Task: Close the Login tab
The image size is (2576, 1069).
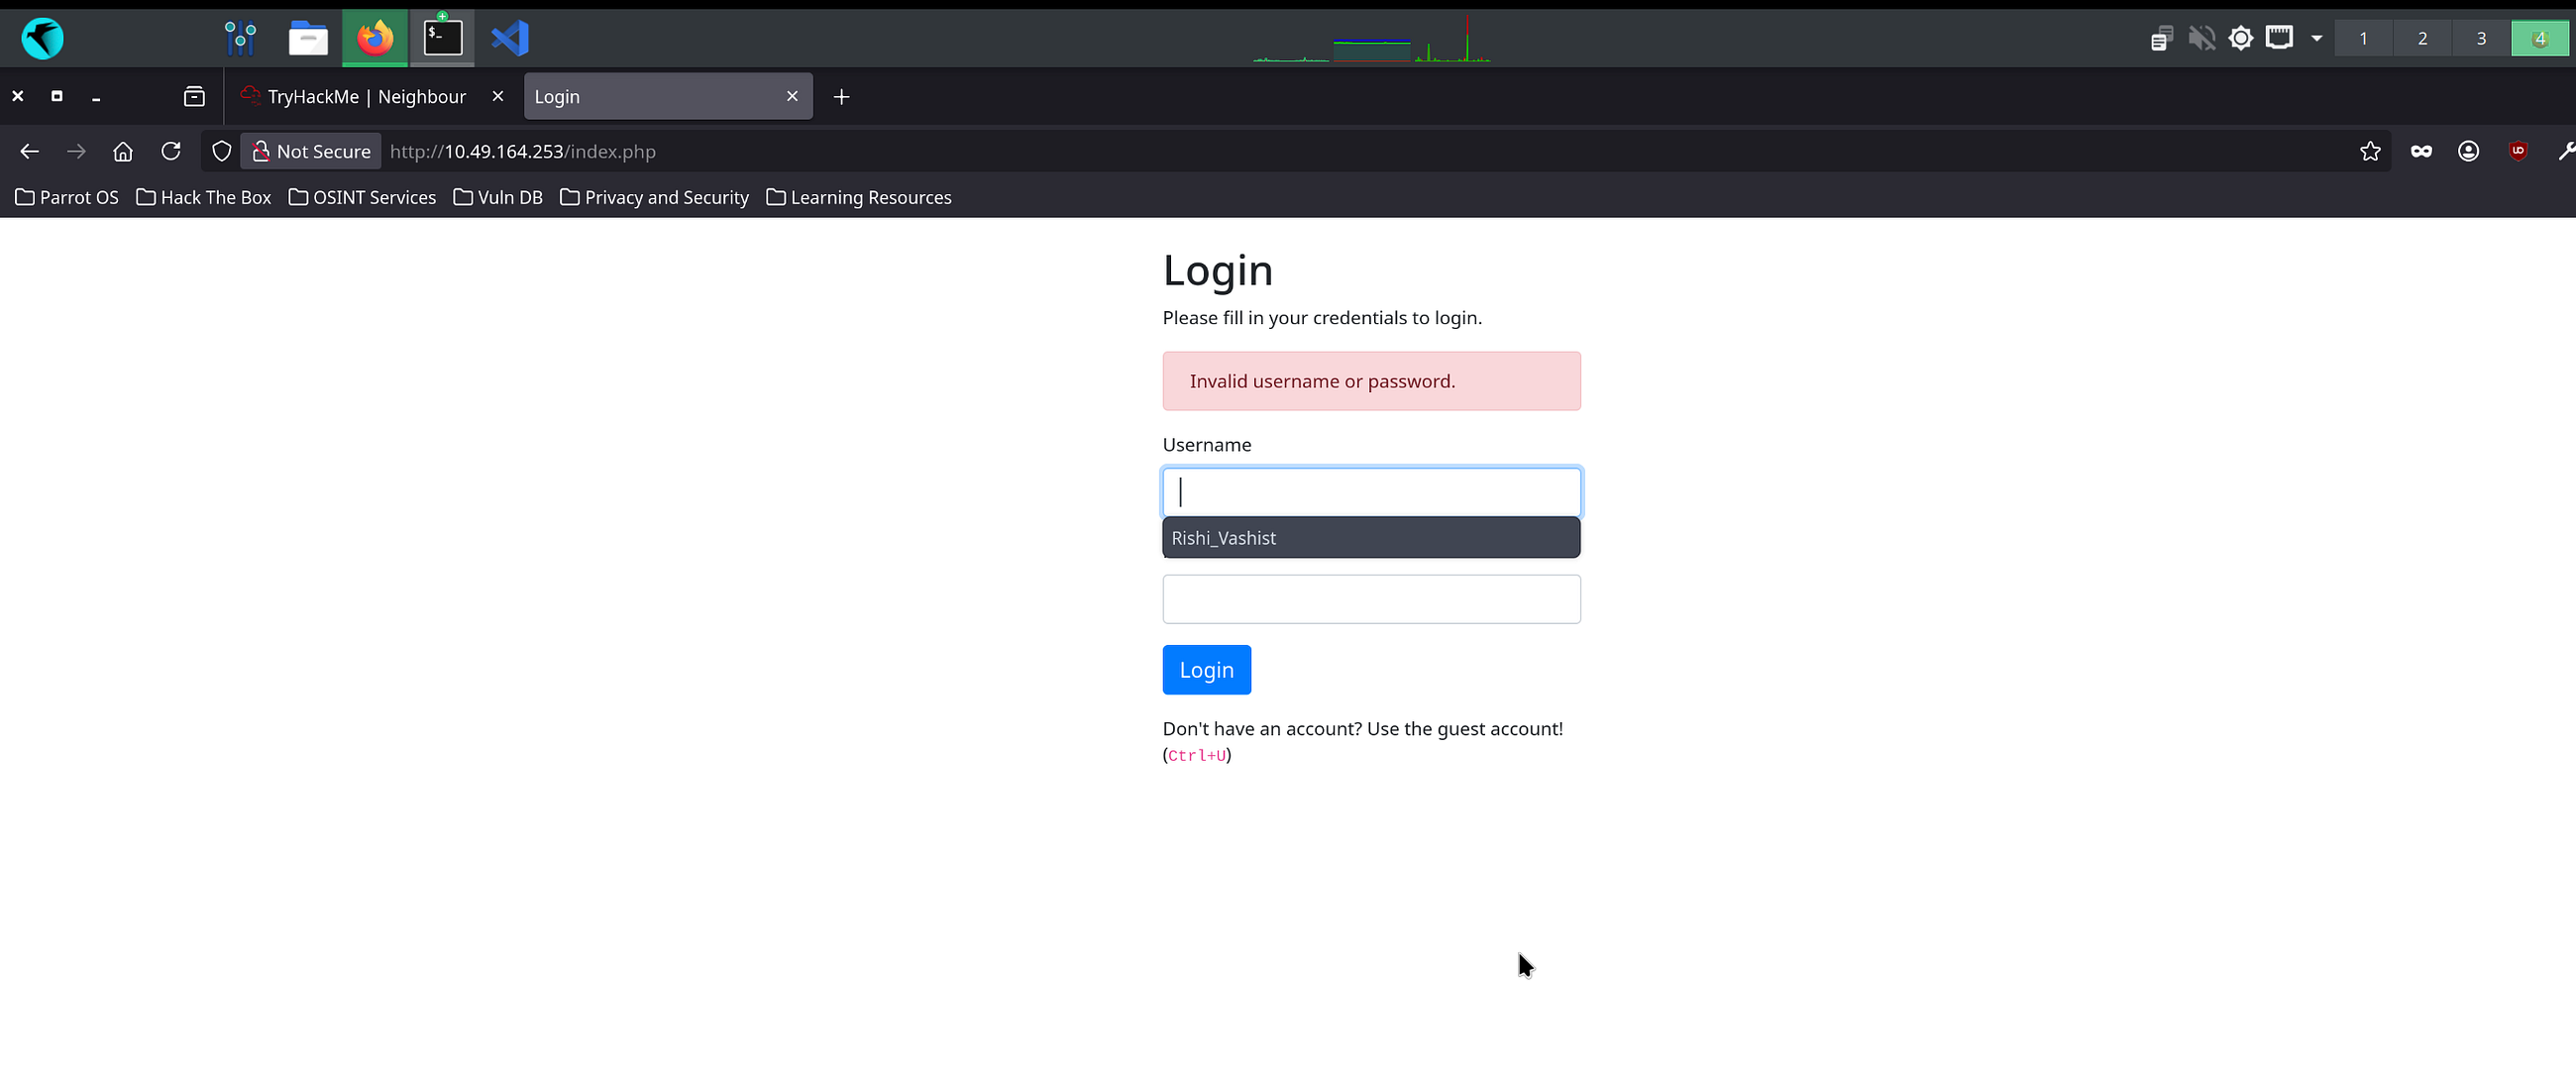Action: tap(792, 96)
